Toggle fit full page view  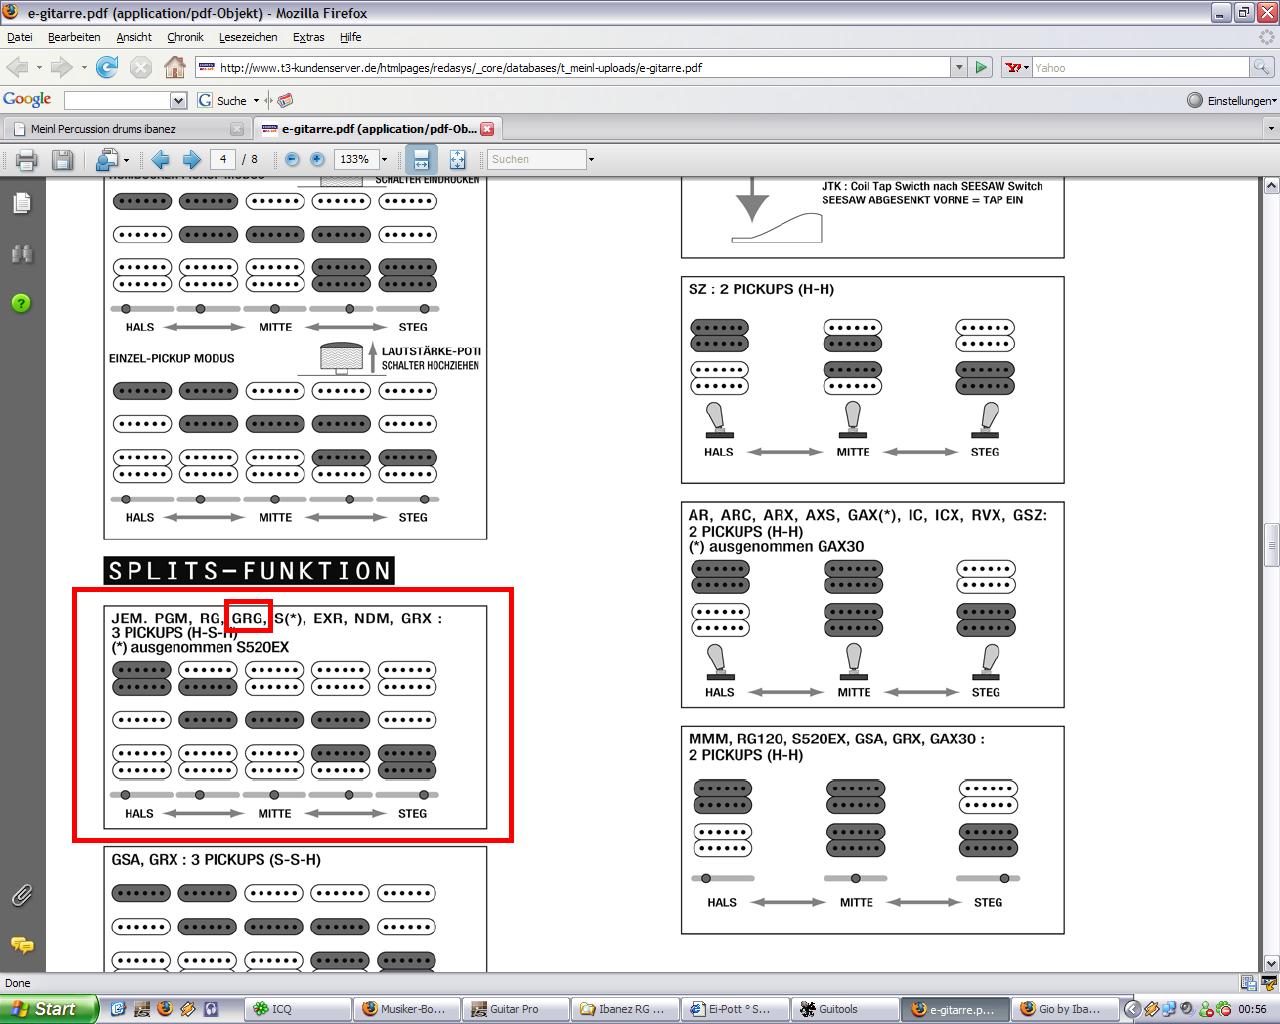point(457,159)
